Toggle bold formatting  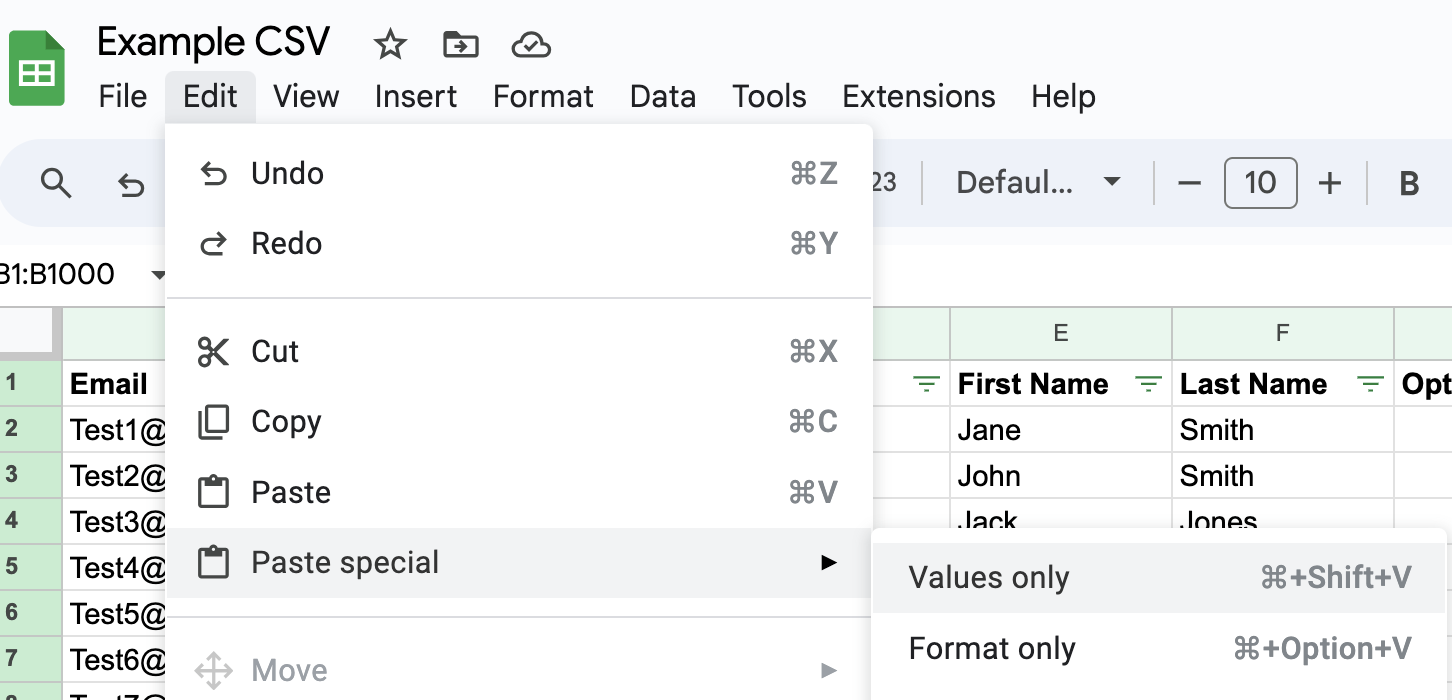pyautogui.click(x=1408, y=183)
